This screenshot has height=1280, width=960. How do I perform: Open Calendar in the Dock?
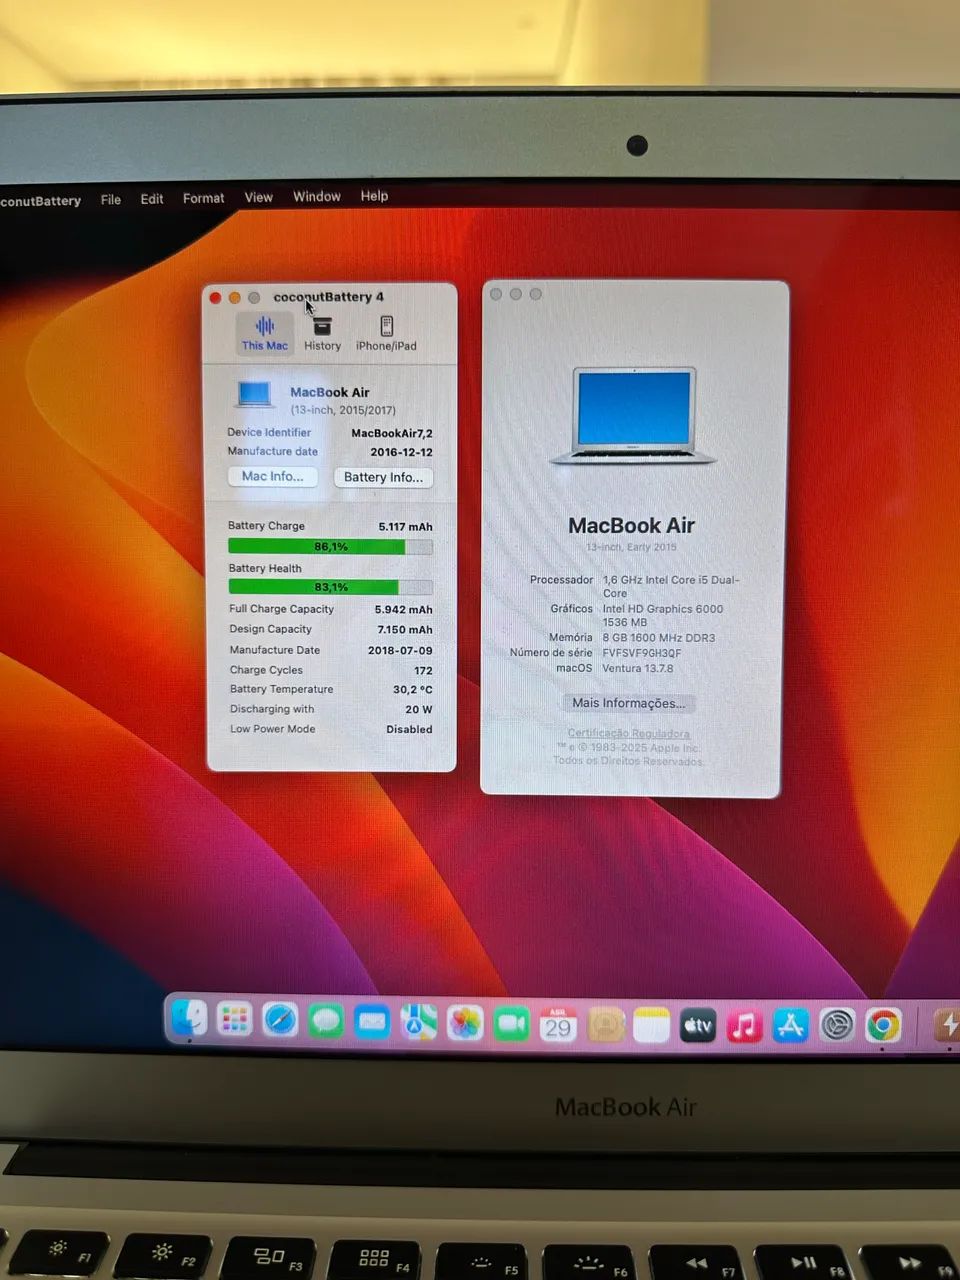[x=558, y=1024]
